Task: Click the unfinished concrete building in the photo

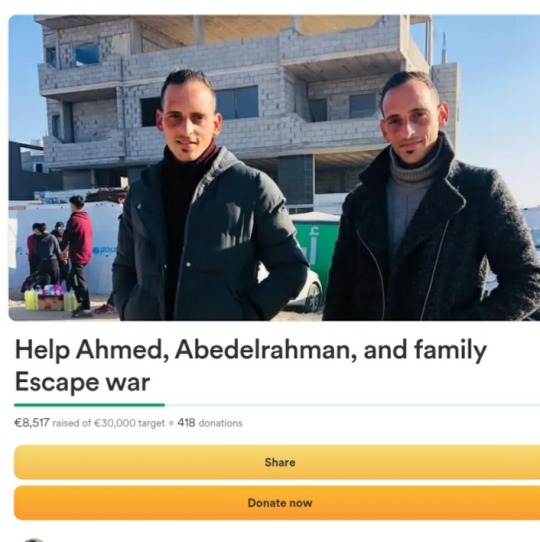Action: (242, 104)
